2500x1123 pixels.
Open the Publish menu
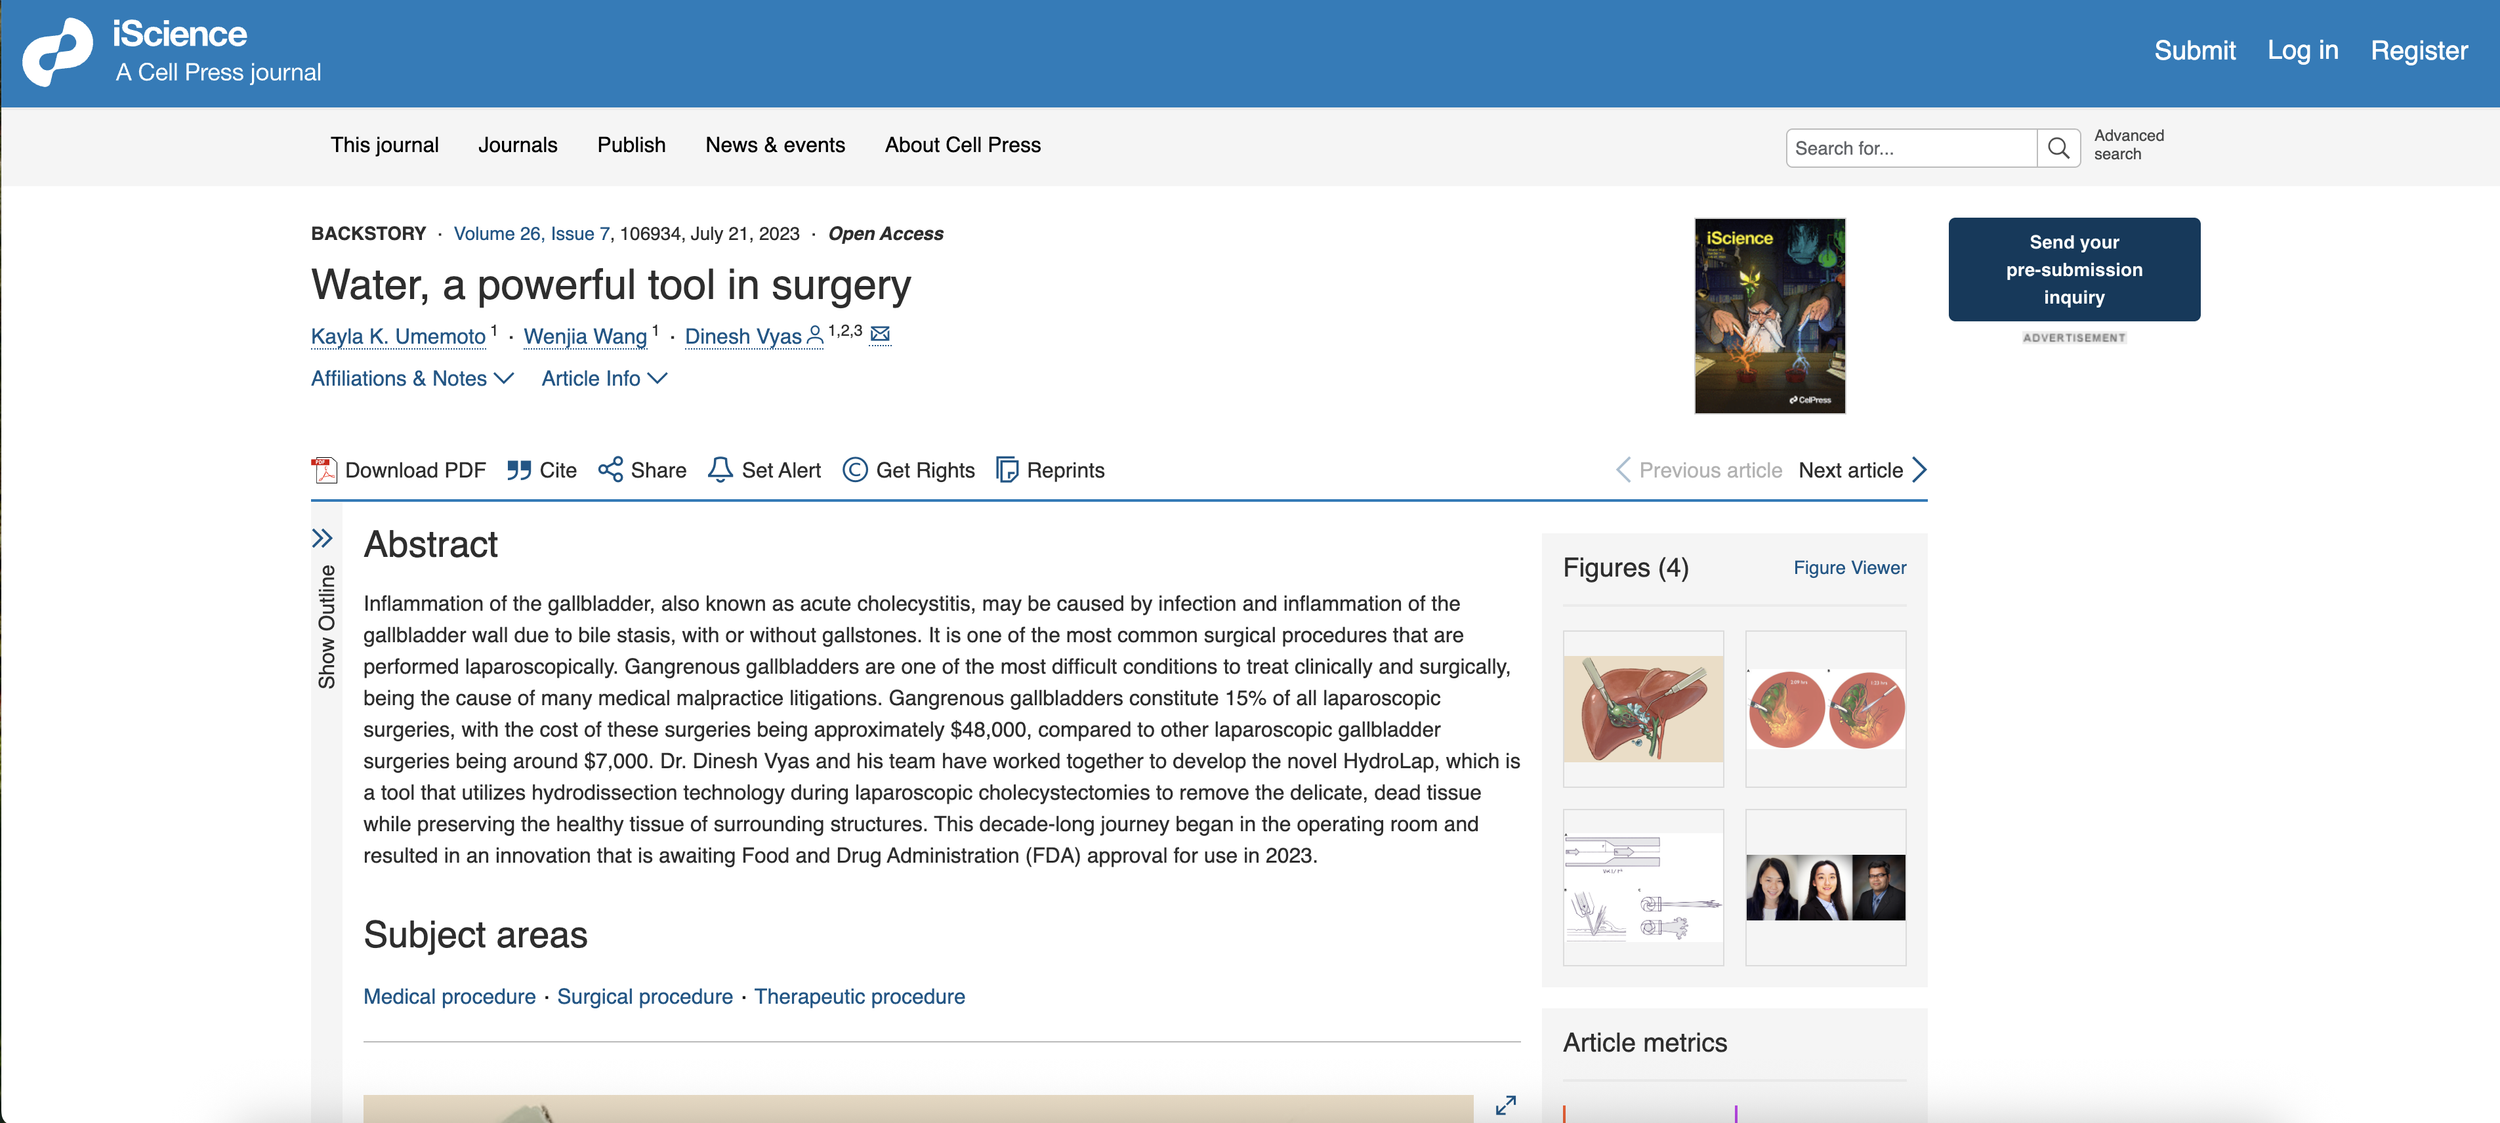pyautogui.click(x=631, y=145)
